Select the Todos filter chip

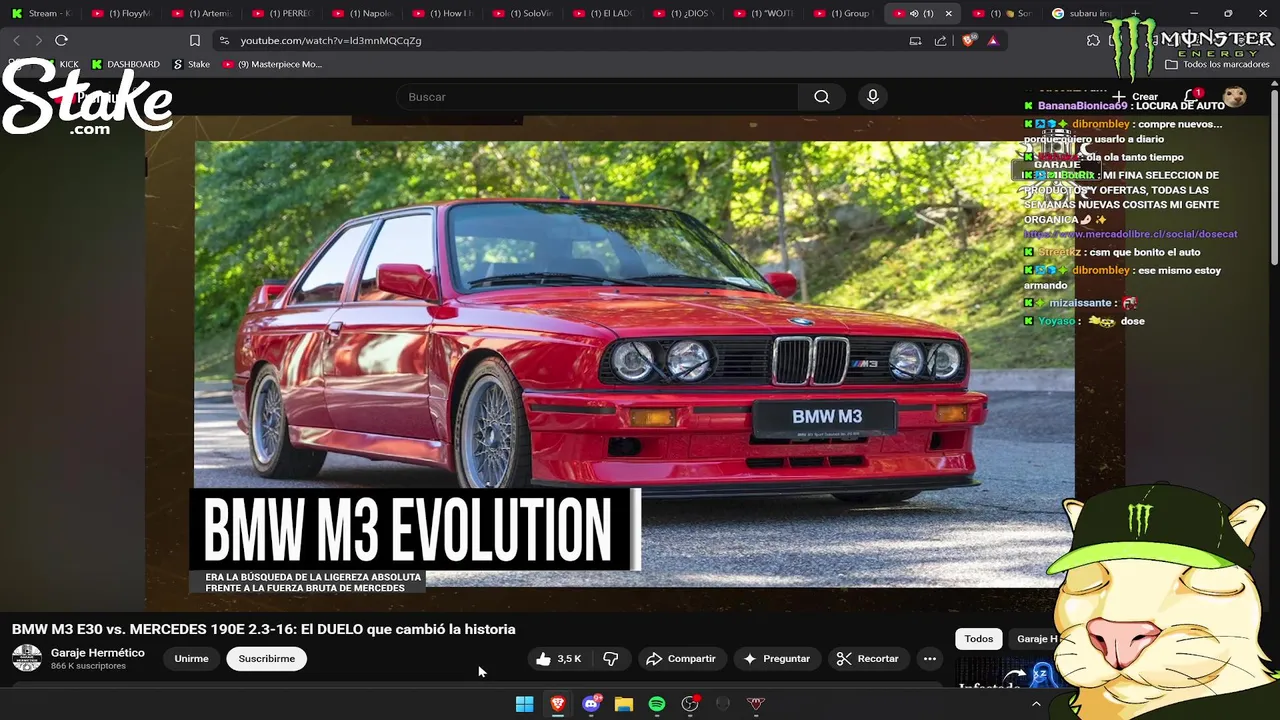pyautogui.click(x=979, y=639)
